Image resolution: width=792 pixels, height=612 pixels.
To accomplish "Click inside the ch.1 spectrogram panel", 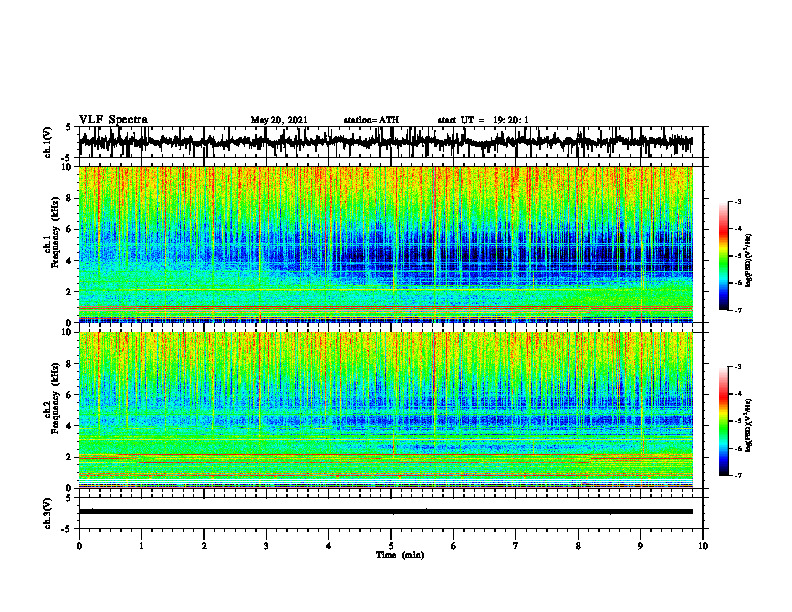I will [x=385, y=244].
